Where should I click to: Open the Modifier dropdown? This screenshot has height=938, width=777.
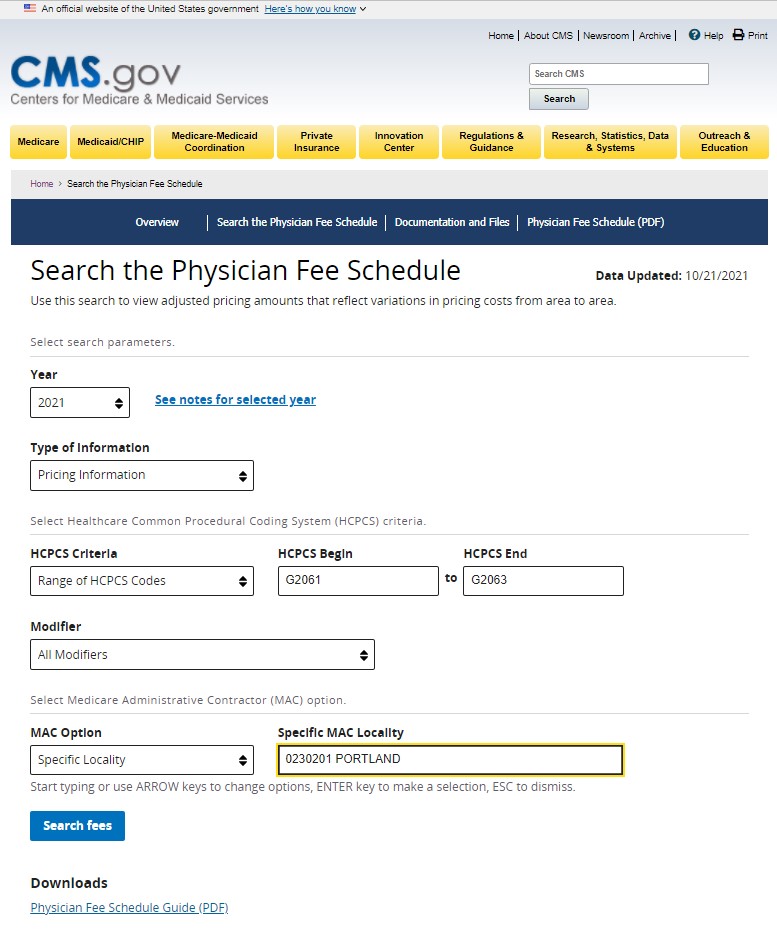point(202,654)
